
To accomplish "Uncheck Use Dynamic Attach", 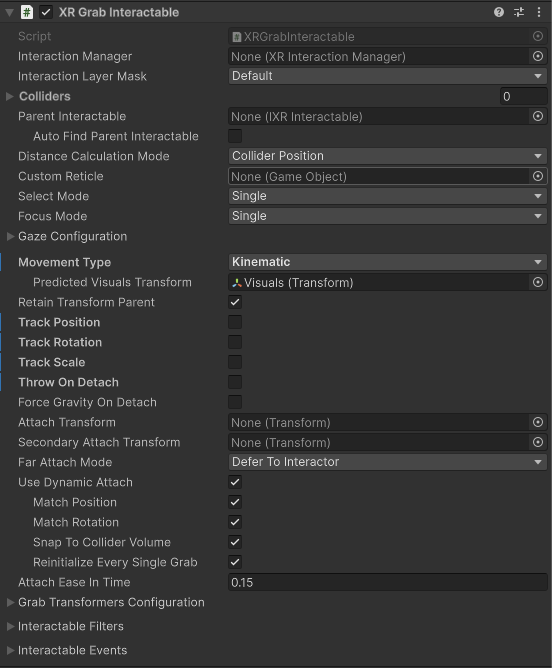I will point(235,482).
